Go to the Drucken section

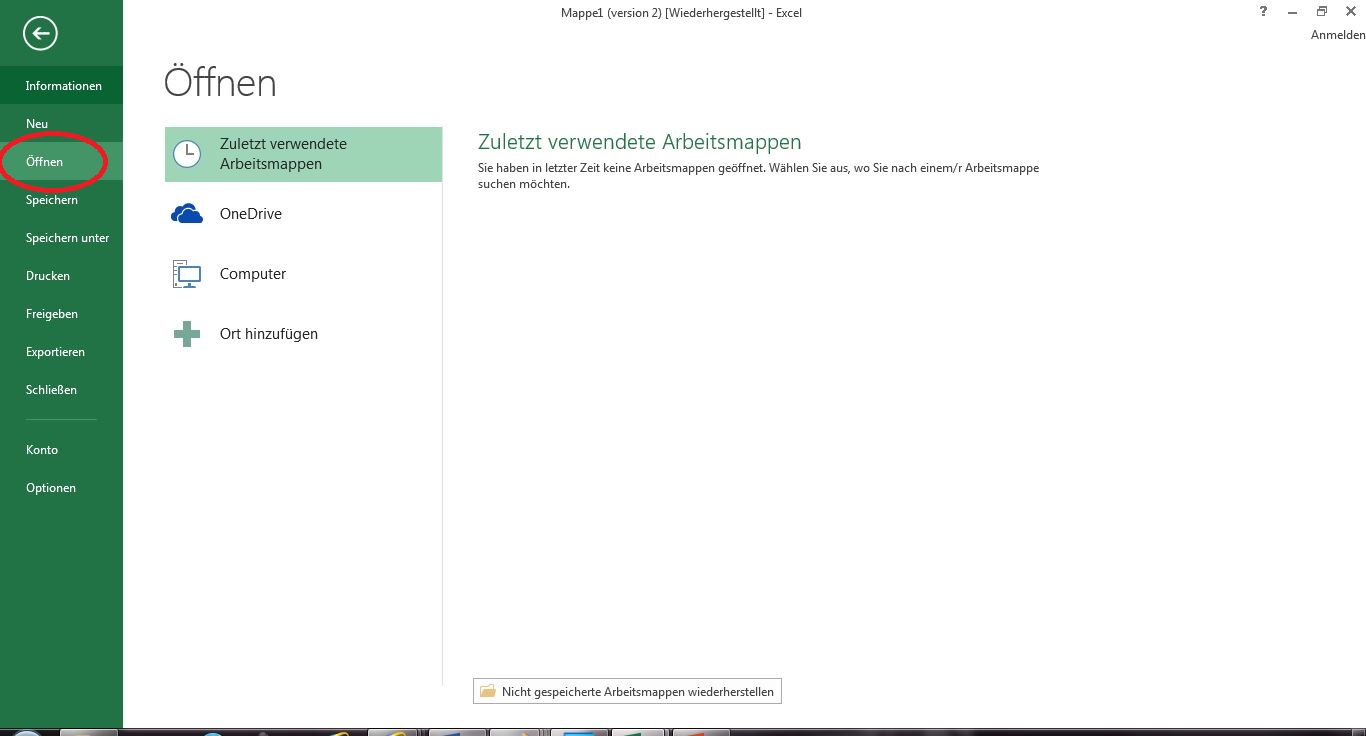[x=48, y=276]
